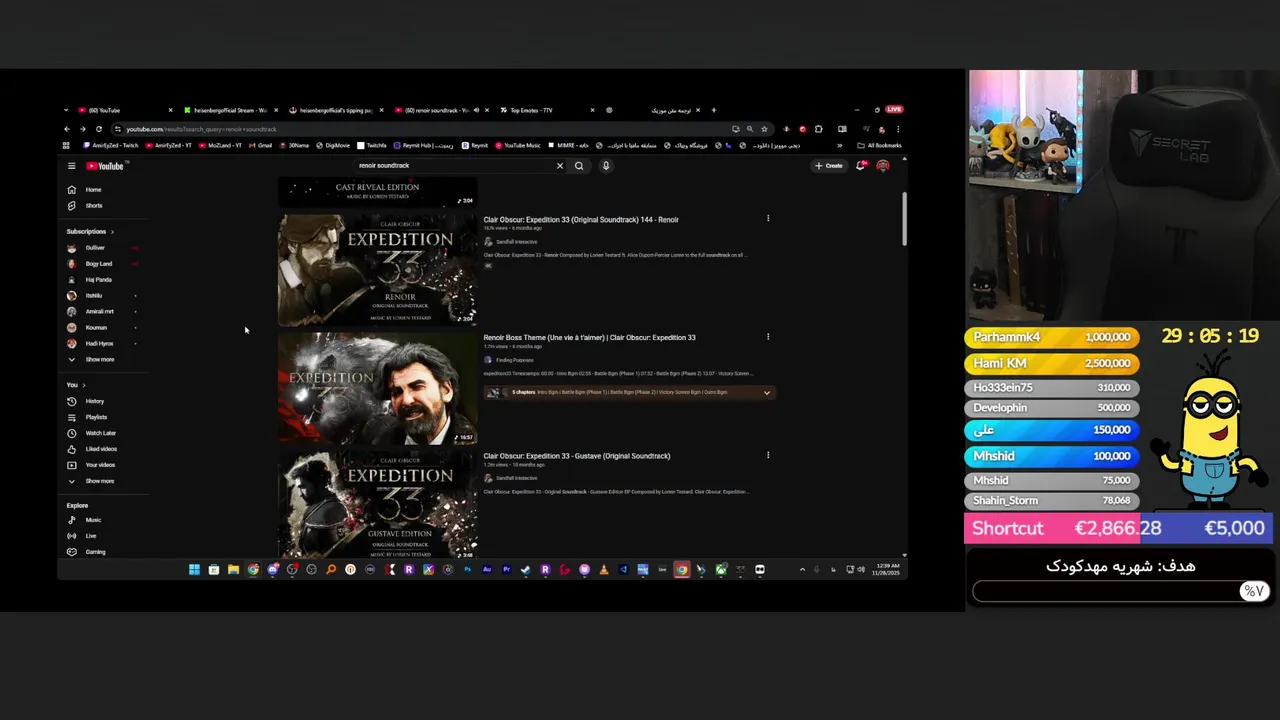The height and width of the screenshot is (720, 1280).
Task: Expand Show more under Subscriptions
Action: pyautogui.click(x=92, y=360)
